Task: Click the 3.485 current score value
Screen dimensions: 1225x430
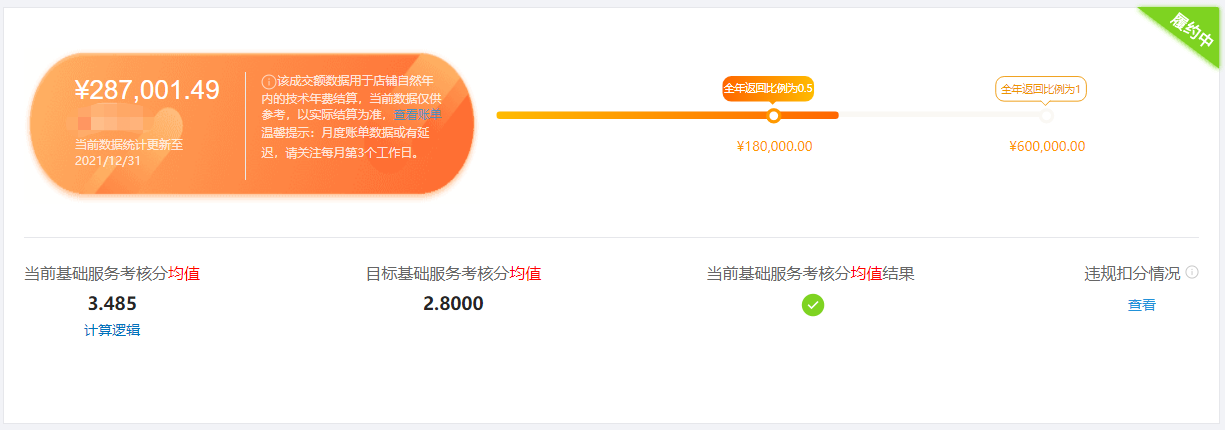Action: (x=112, y=303)
